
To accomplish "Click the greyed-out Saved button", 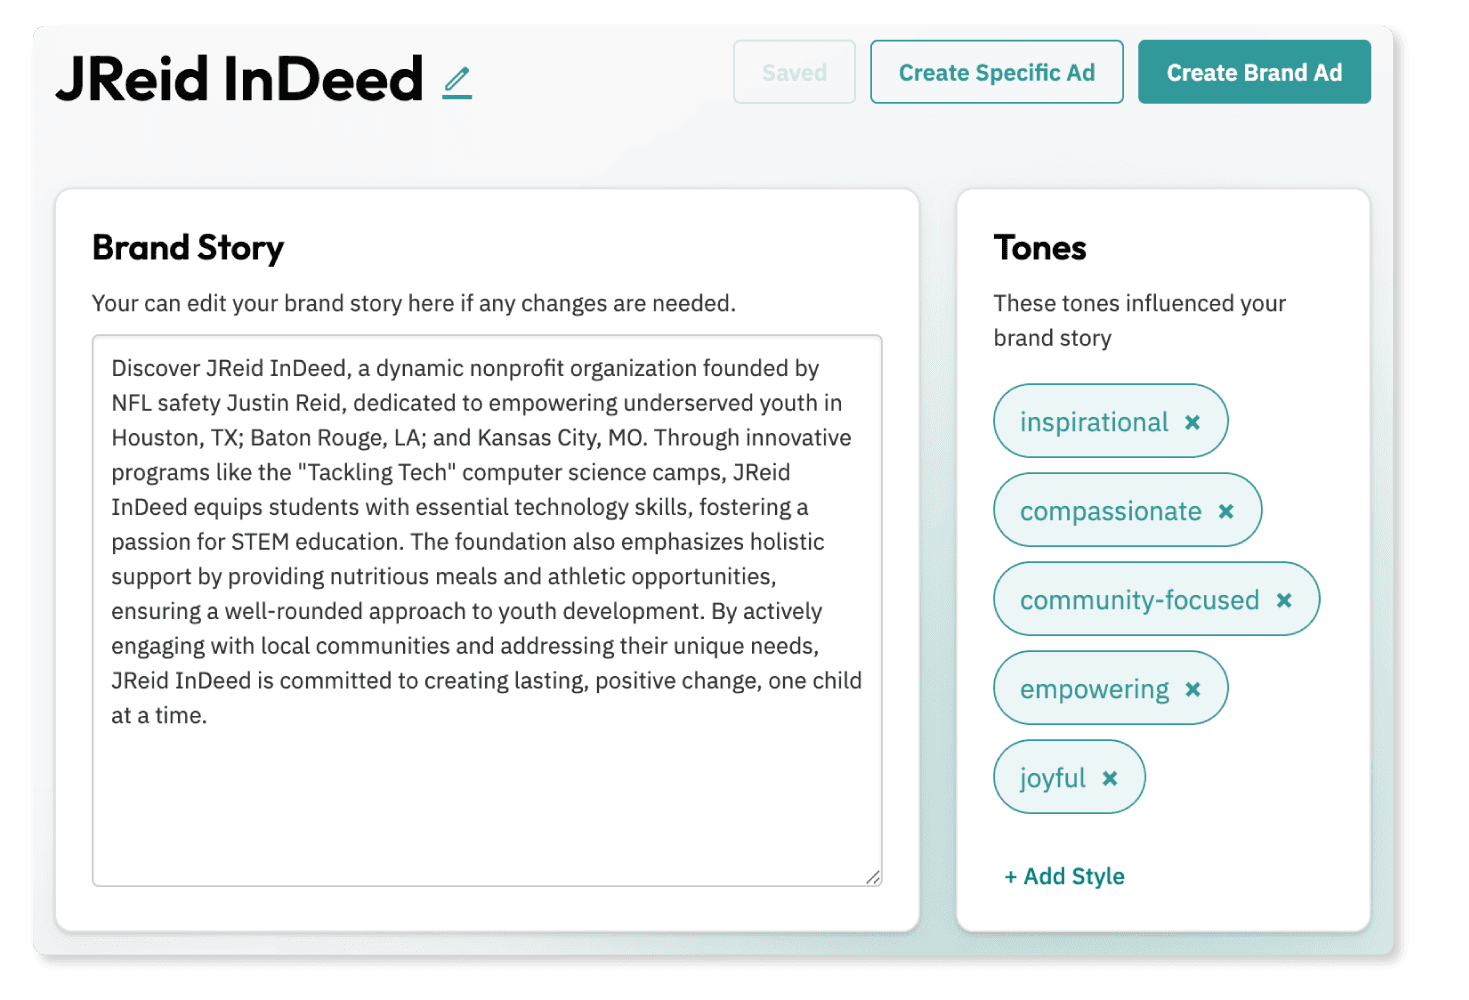I will [794, 72].
